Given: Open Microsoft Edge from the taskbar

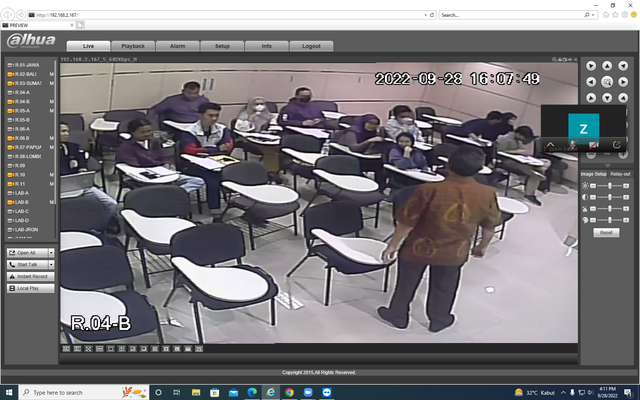Looking at the screenshot, I should 252,392.
